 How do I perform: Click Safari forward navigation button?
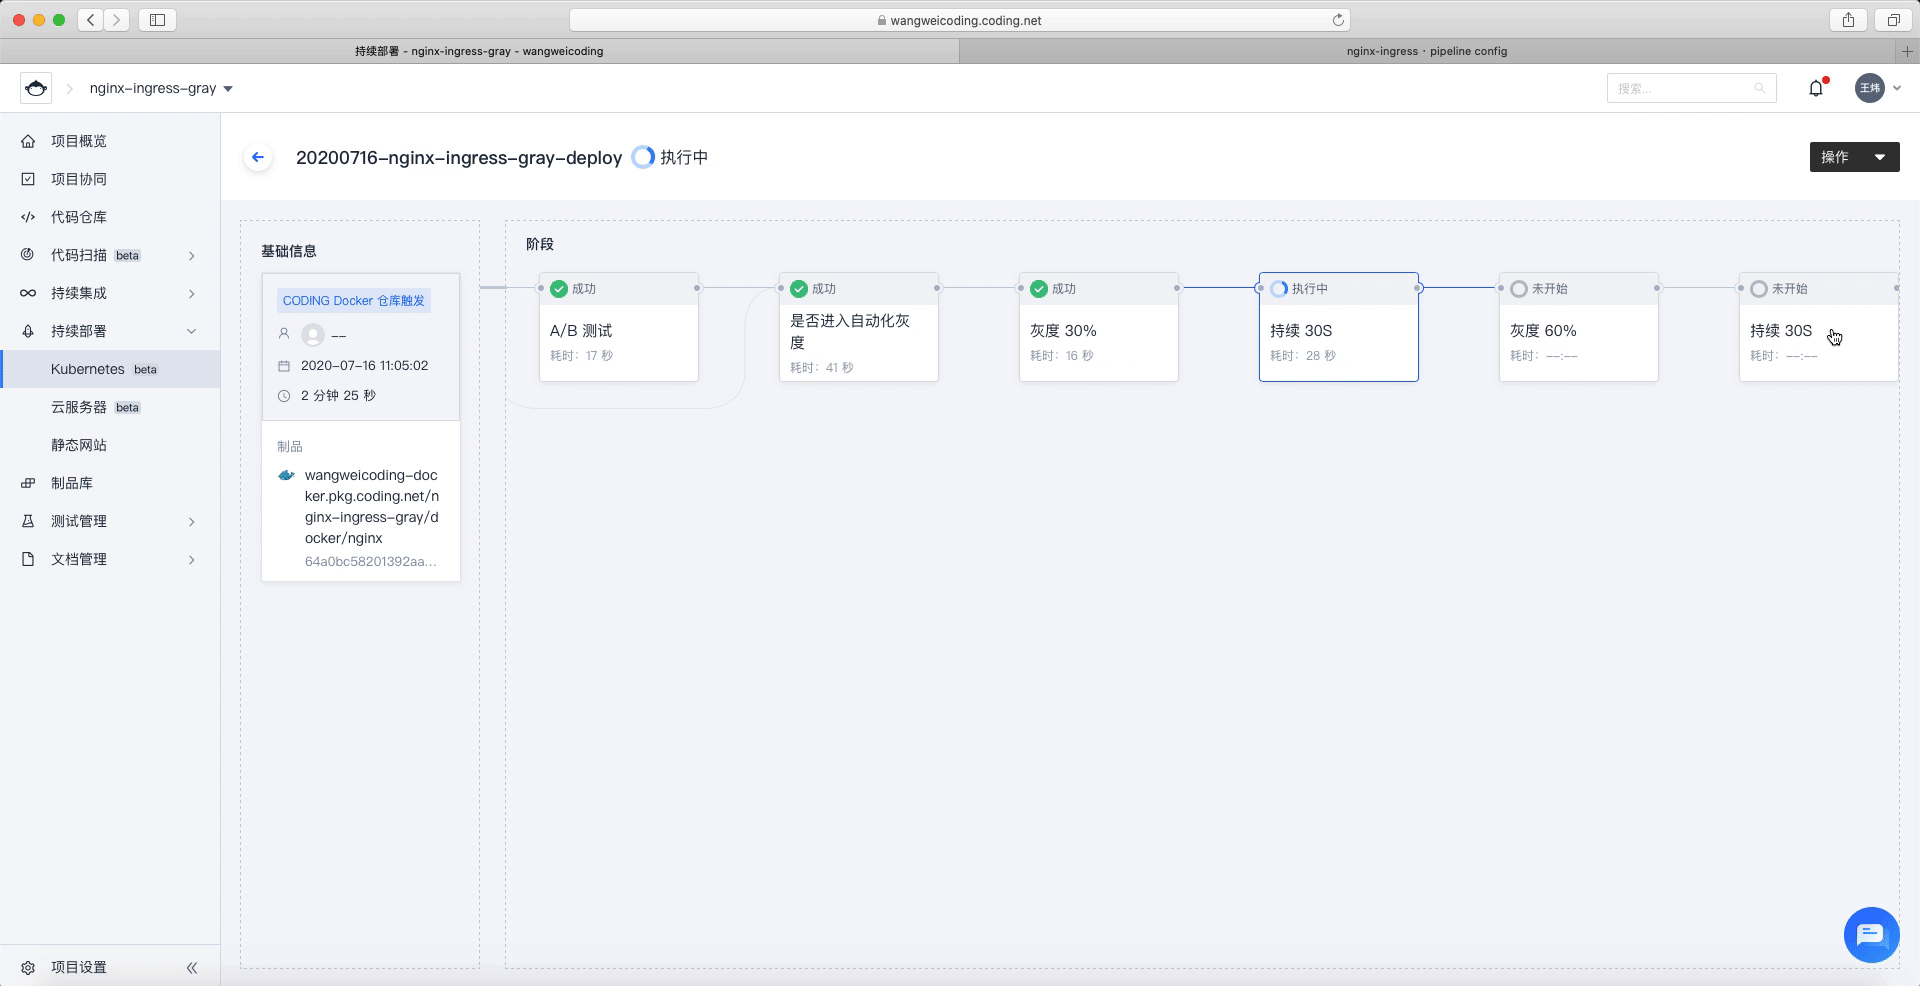(116, 20)
